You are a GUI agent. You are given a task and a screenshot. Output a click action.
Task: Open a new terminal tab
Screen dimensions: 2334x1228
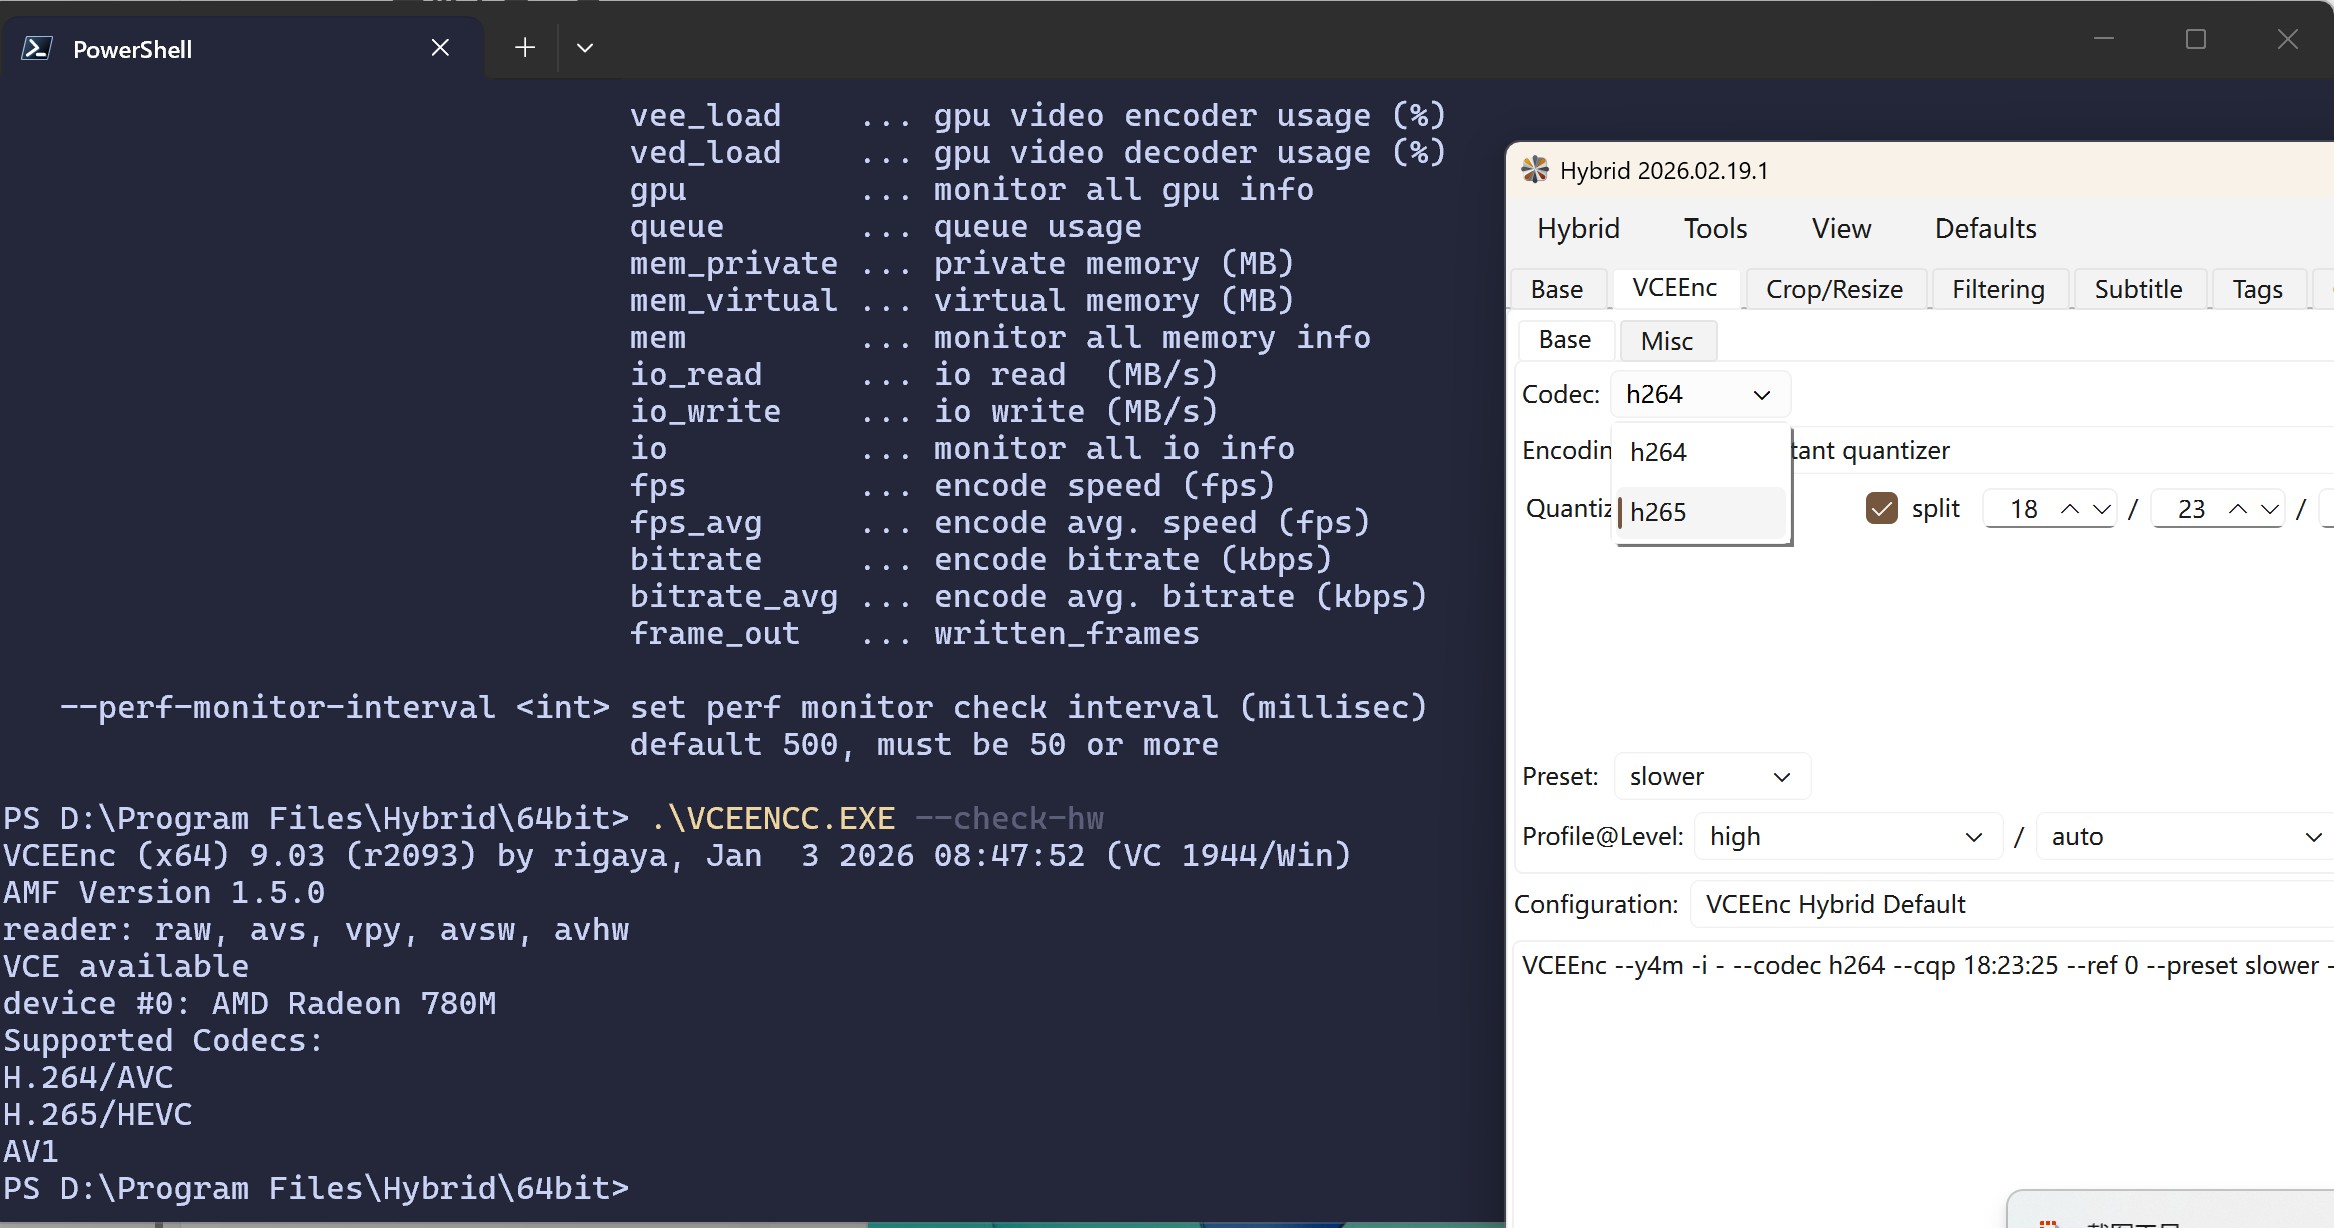(x=525, y=47)
